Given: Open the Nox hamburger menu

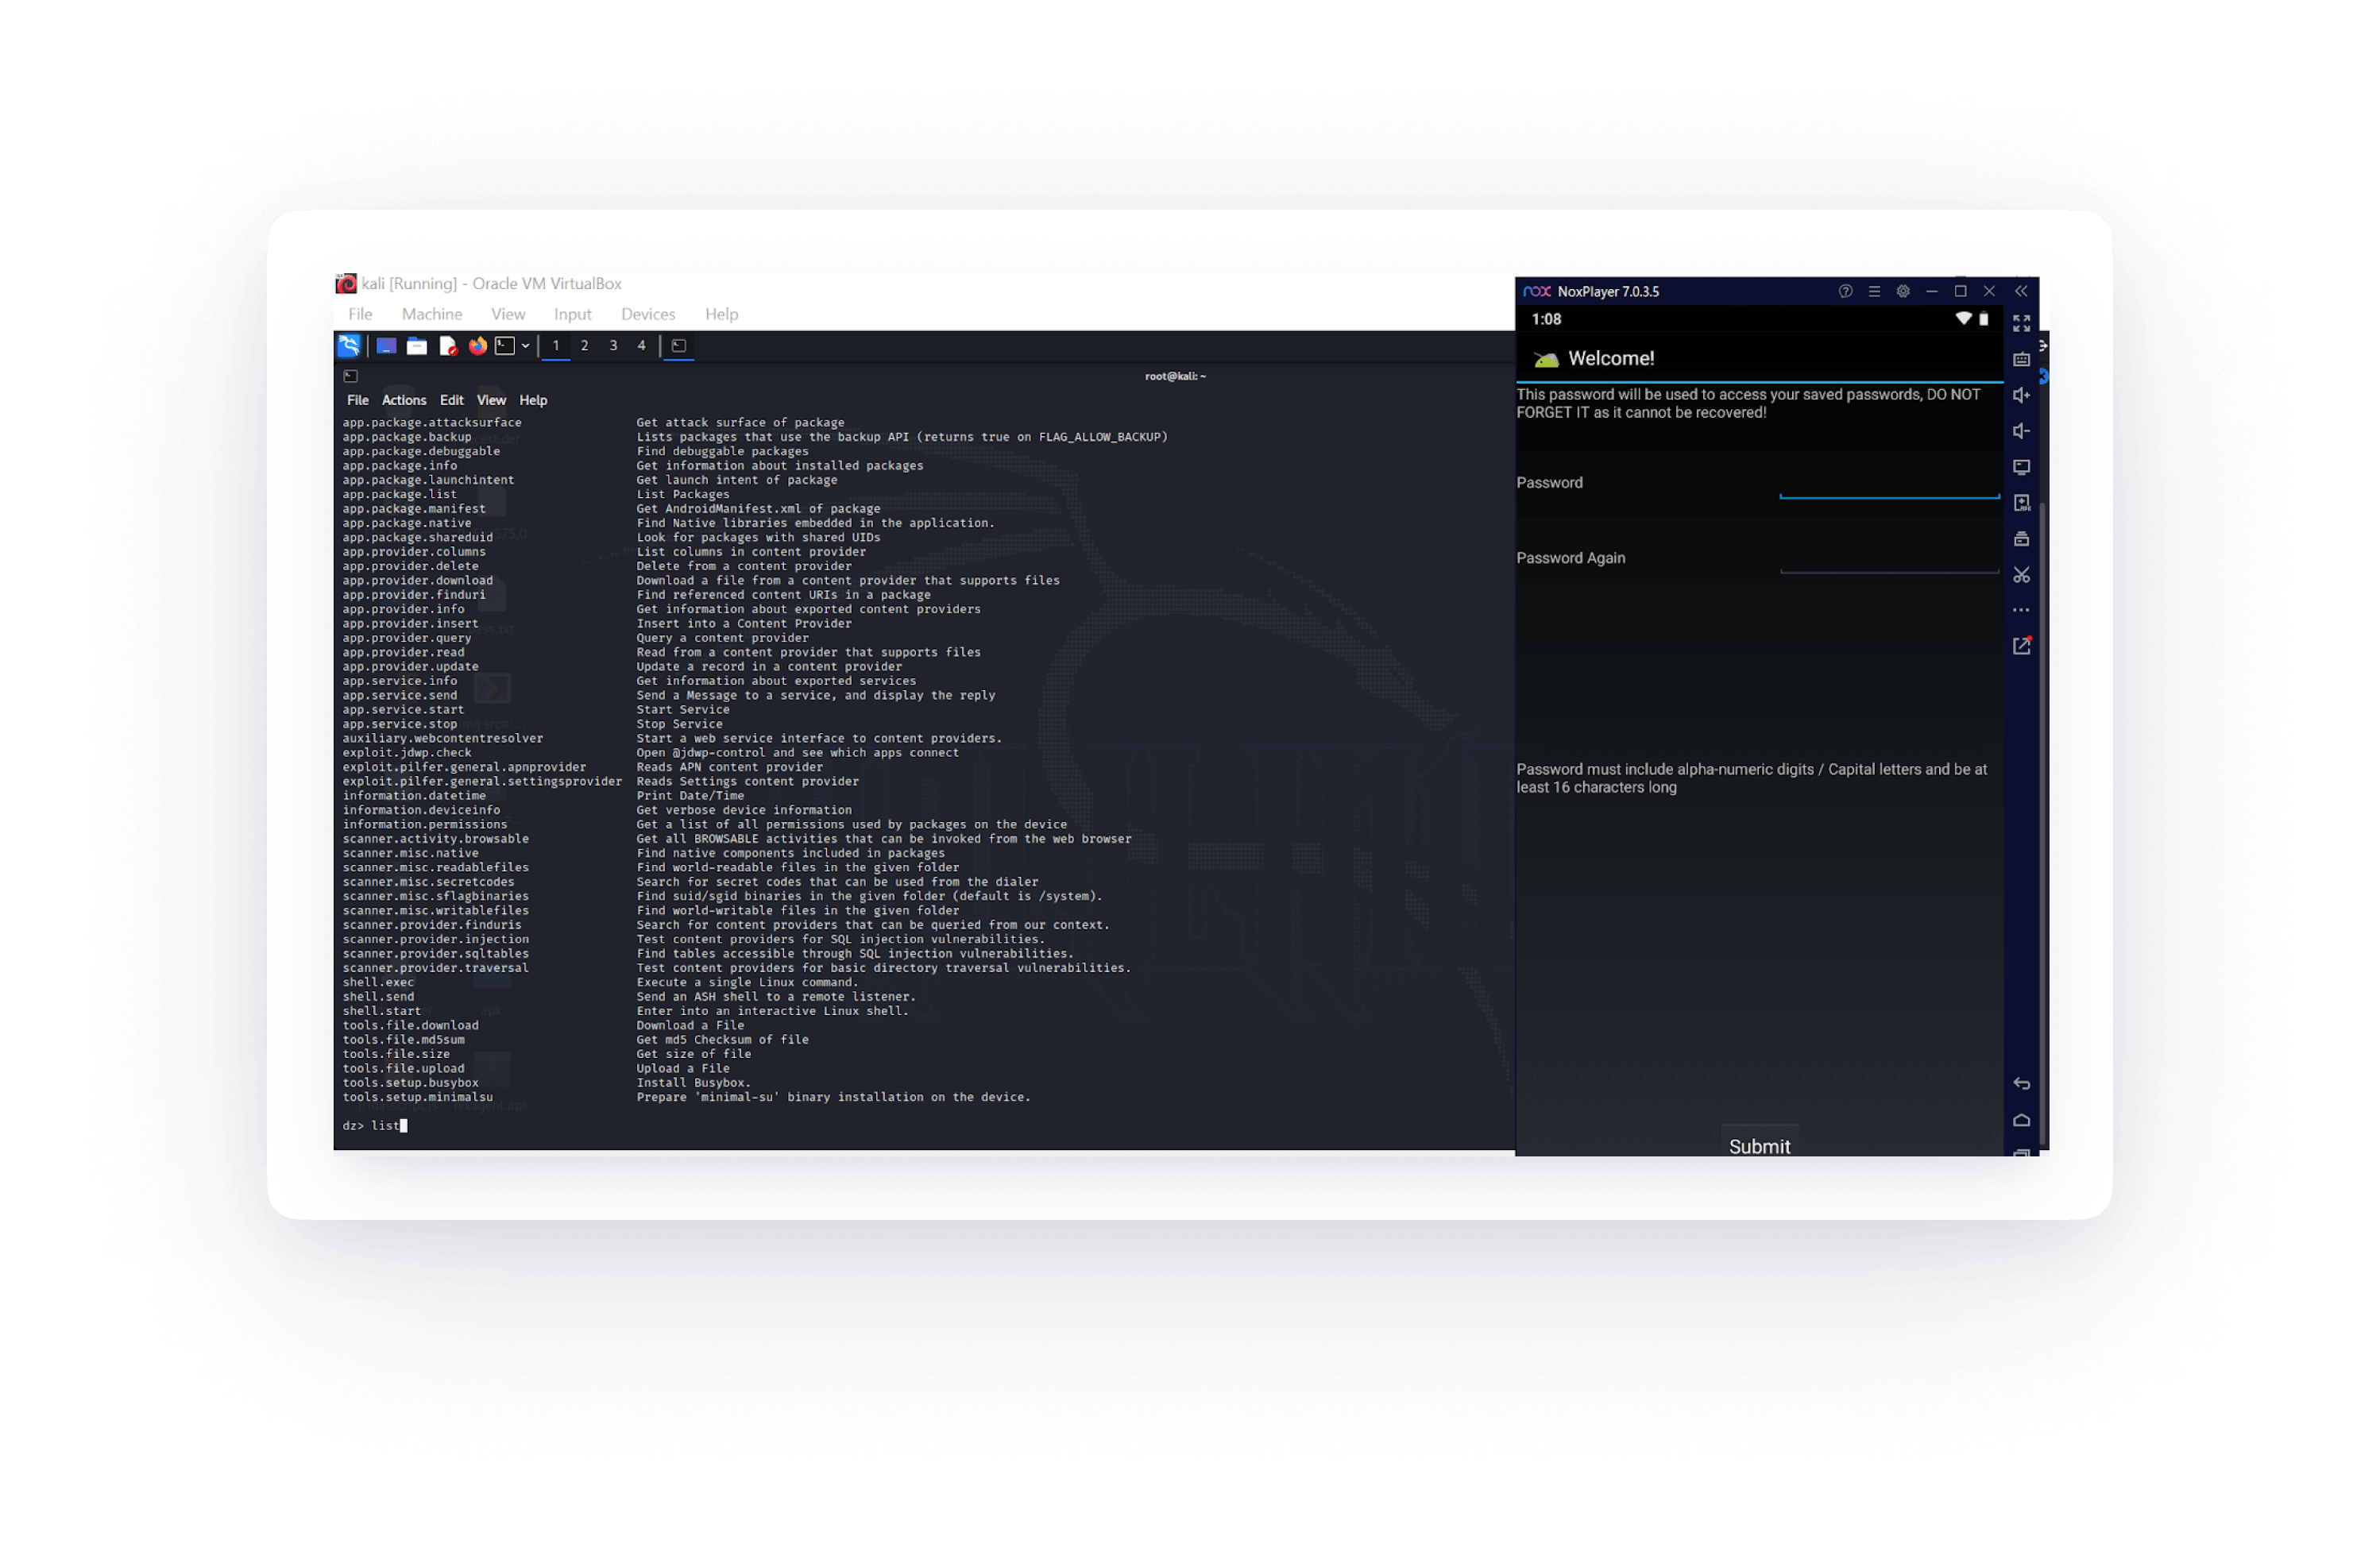Looking at the screenshot, I should tap(1874, 291).
